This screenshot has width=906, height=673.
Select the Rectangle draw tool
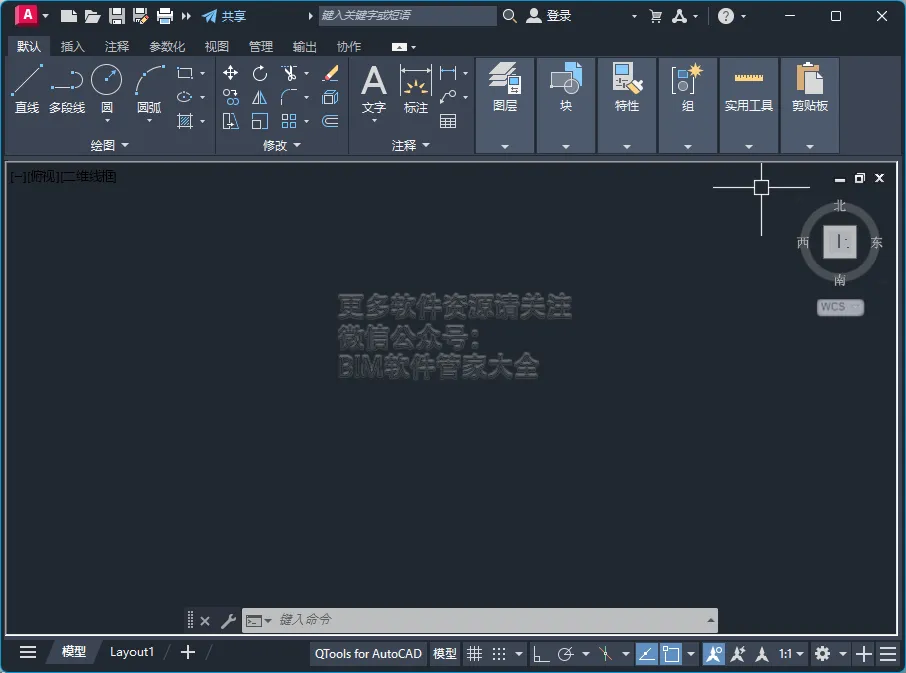tap(185, 73)
